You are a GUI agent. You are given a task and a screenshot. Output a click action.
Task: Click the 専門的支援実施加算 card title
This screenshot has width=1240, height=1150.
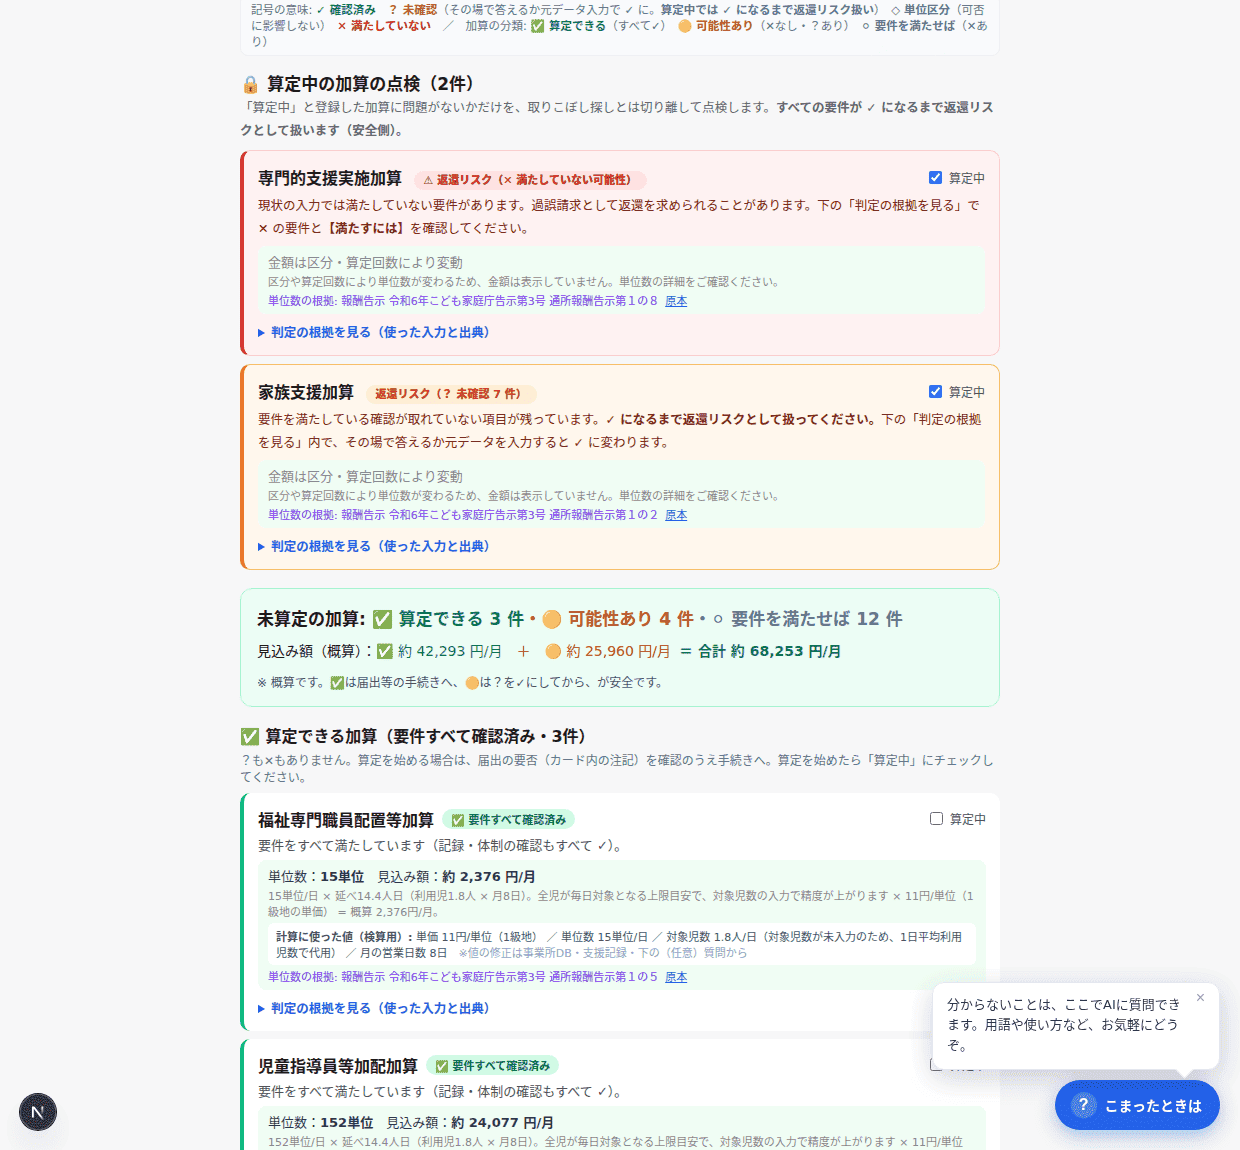click(x=330, y=178)
